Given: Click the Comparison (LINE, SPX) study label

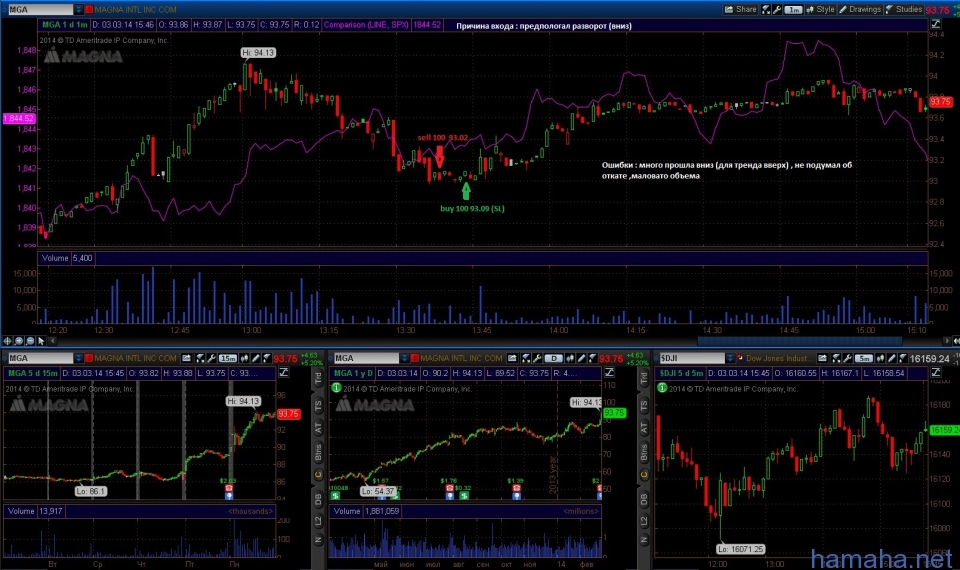Looking at the screenshot, I should [x=366, y=24].
